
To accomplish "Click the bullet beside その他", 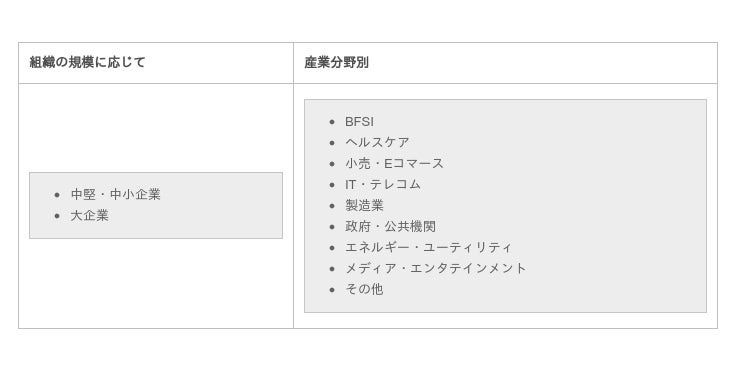I will 332,289.
